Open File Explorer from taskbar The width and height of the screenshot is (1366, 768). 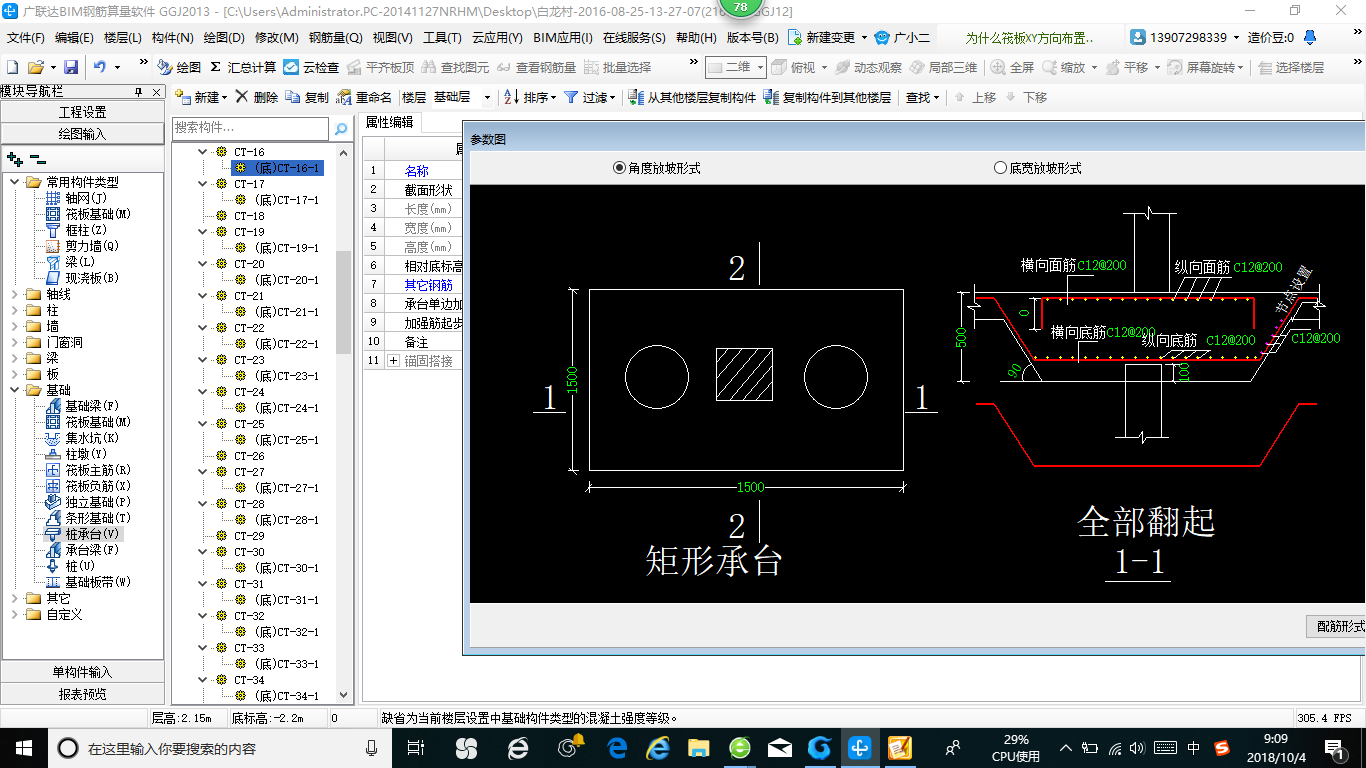point(698,747)
